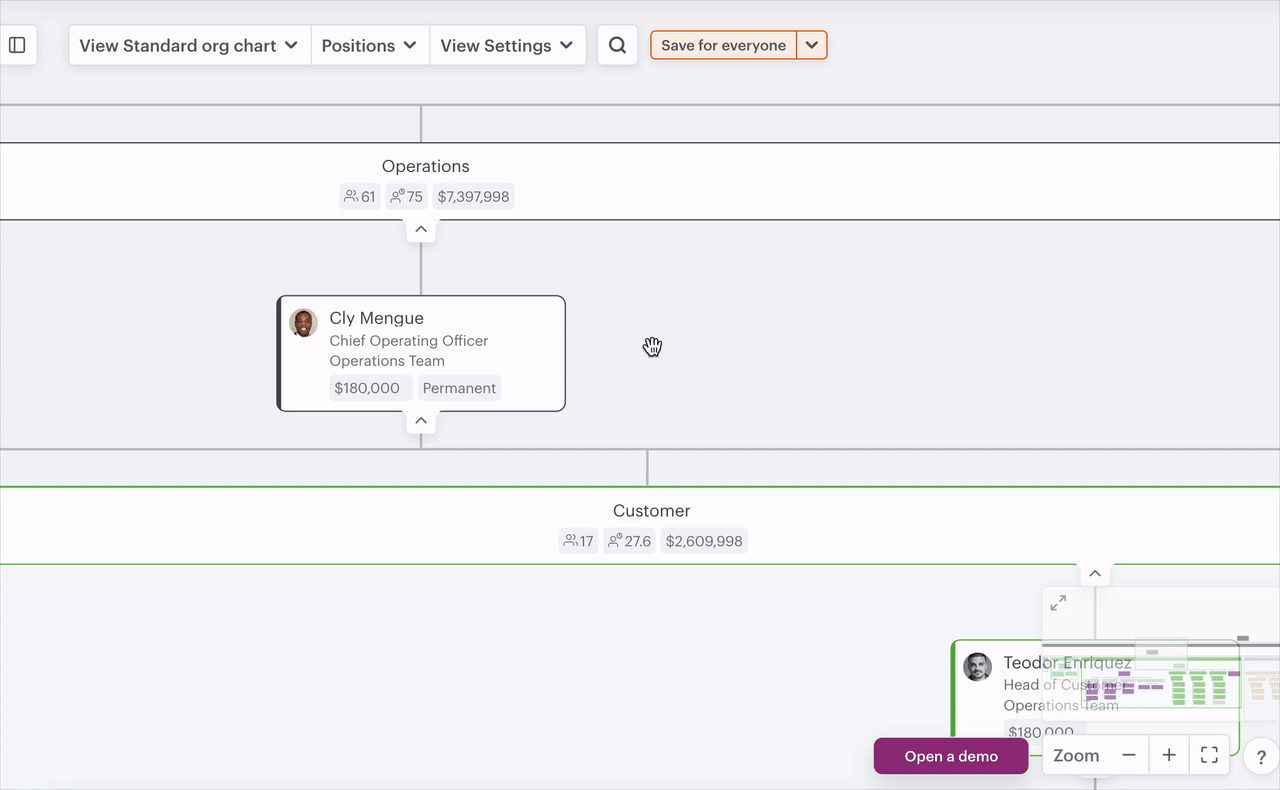
Task: Open Save for everyone arrow options
Action: point(812,45)
